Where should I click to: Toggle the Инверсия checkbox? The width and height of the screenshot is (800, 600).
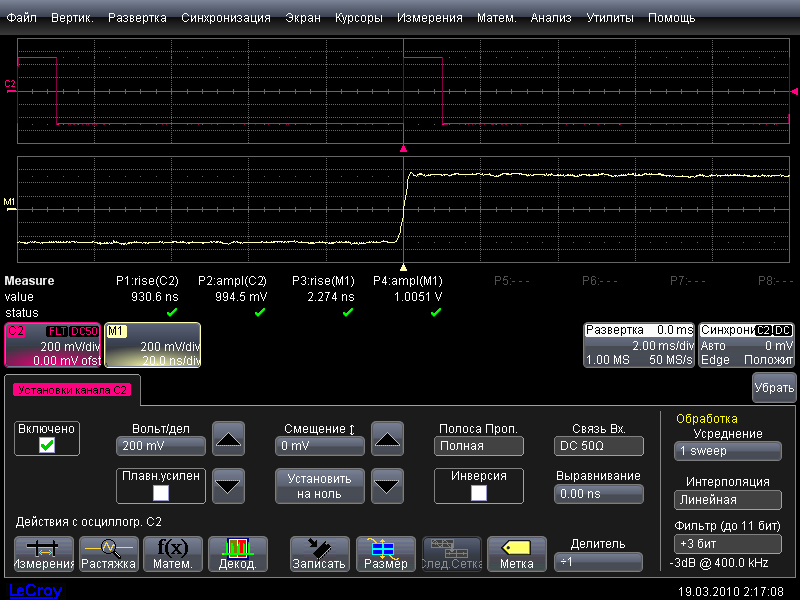[x=479, y=492]
